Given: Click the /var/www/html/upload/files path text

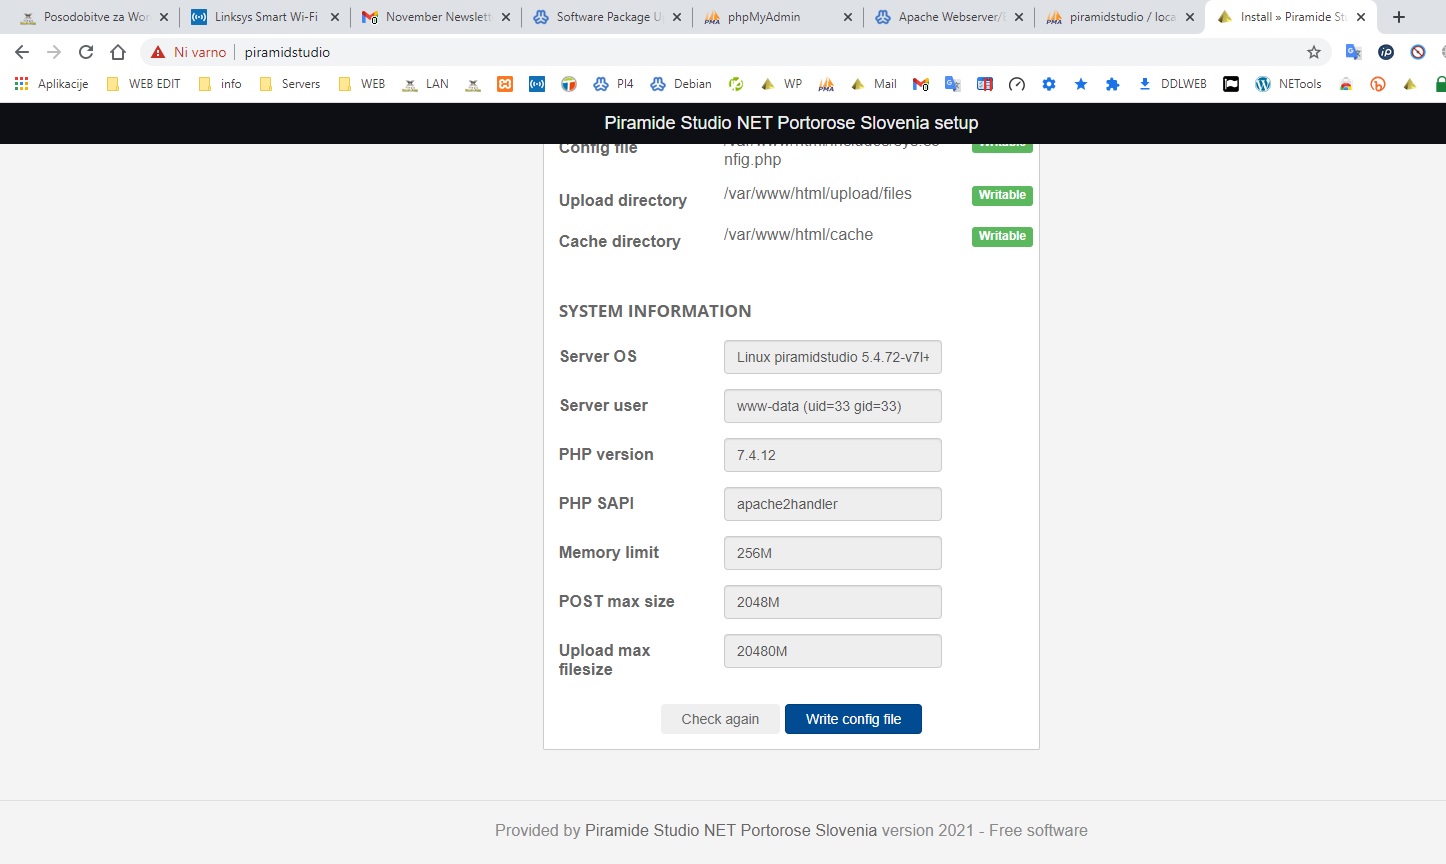Looking at the screenshot, I should pos(817,194).
